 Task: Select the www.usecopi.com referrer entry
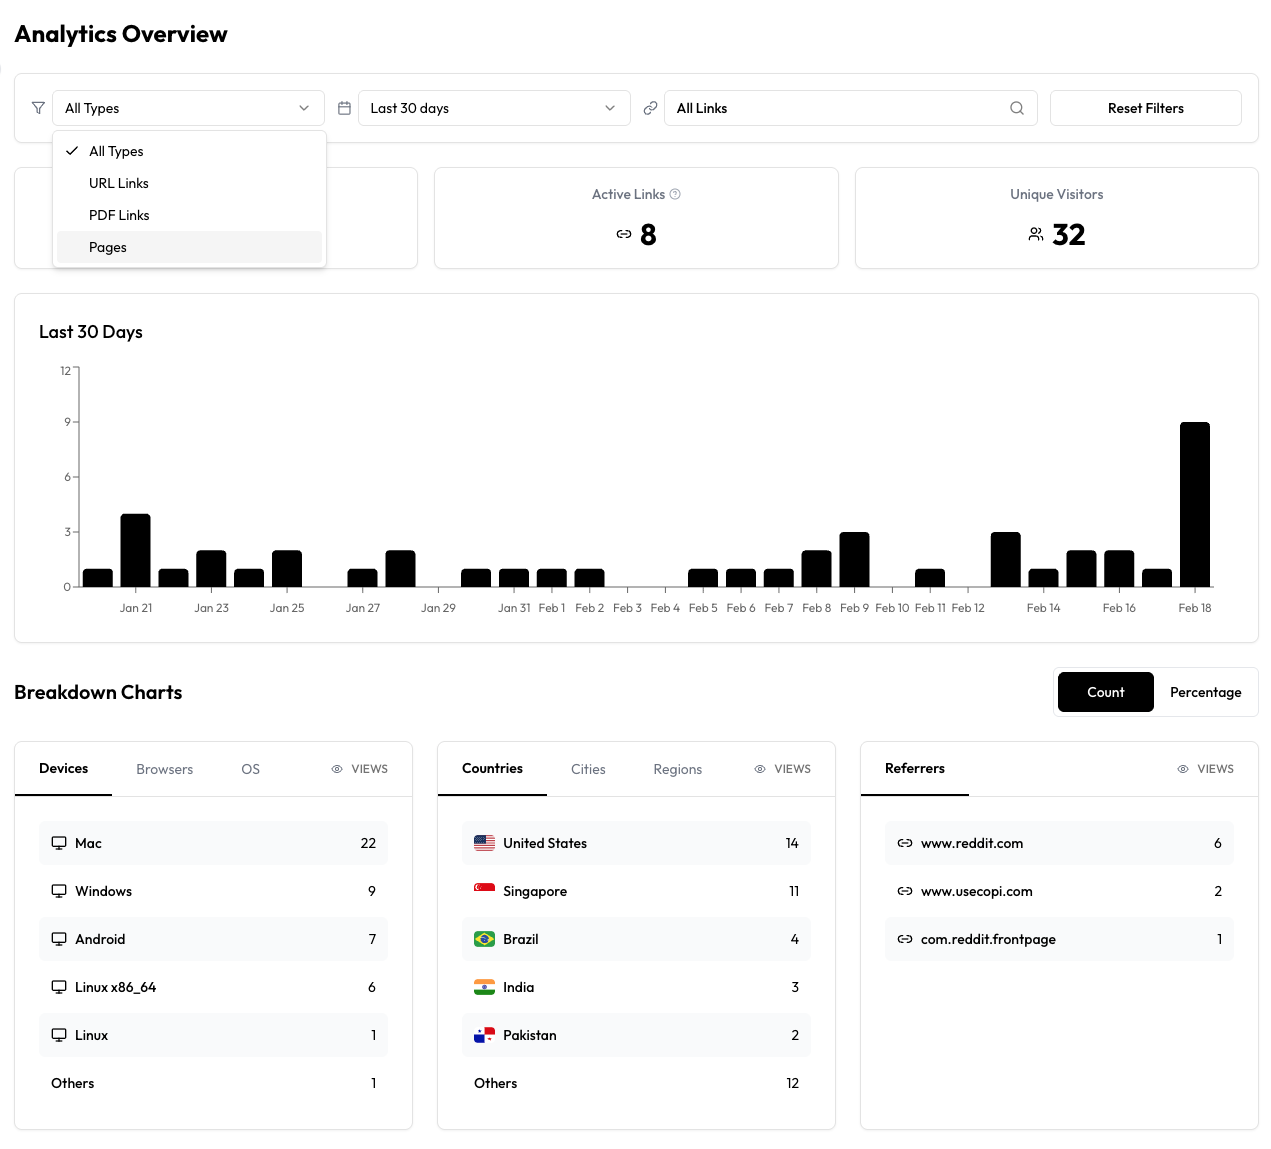pyautogui.click(x=1059, y=891)
